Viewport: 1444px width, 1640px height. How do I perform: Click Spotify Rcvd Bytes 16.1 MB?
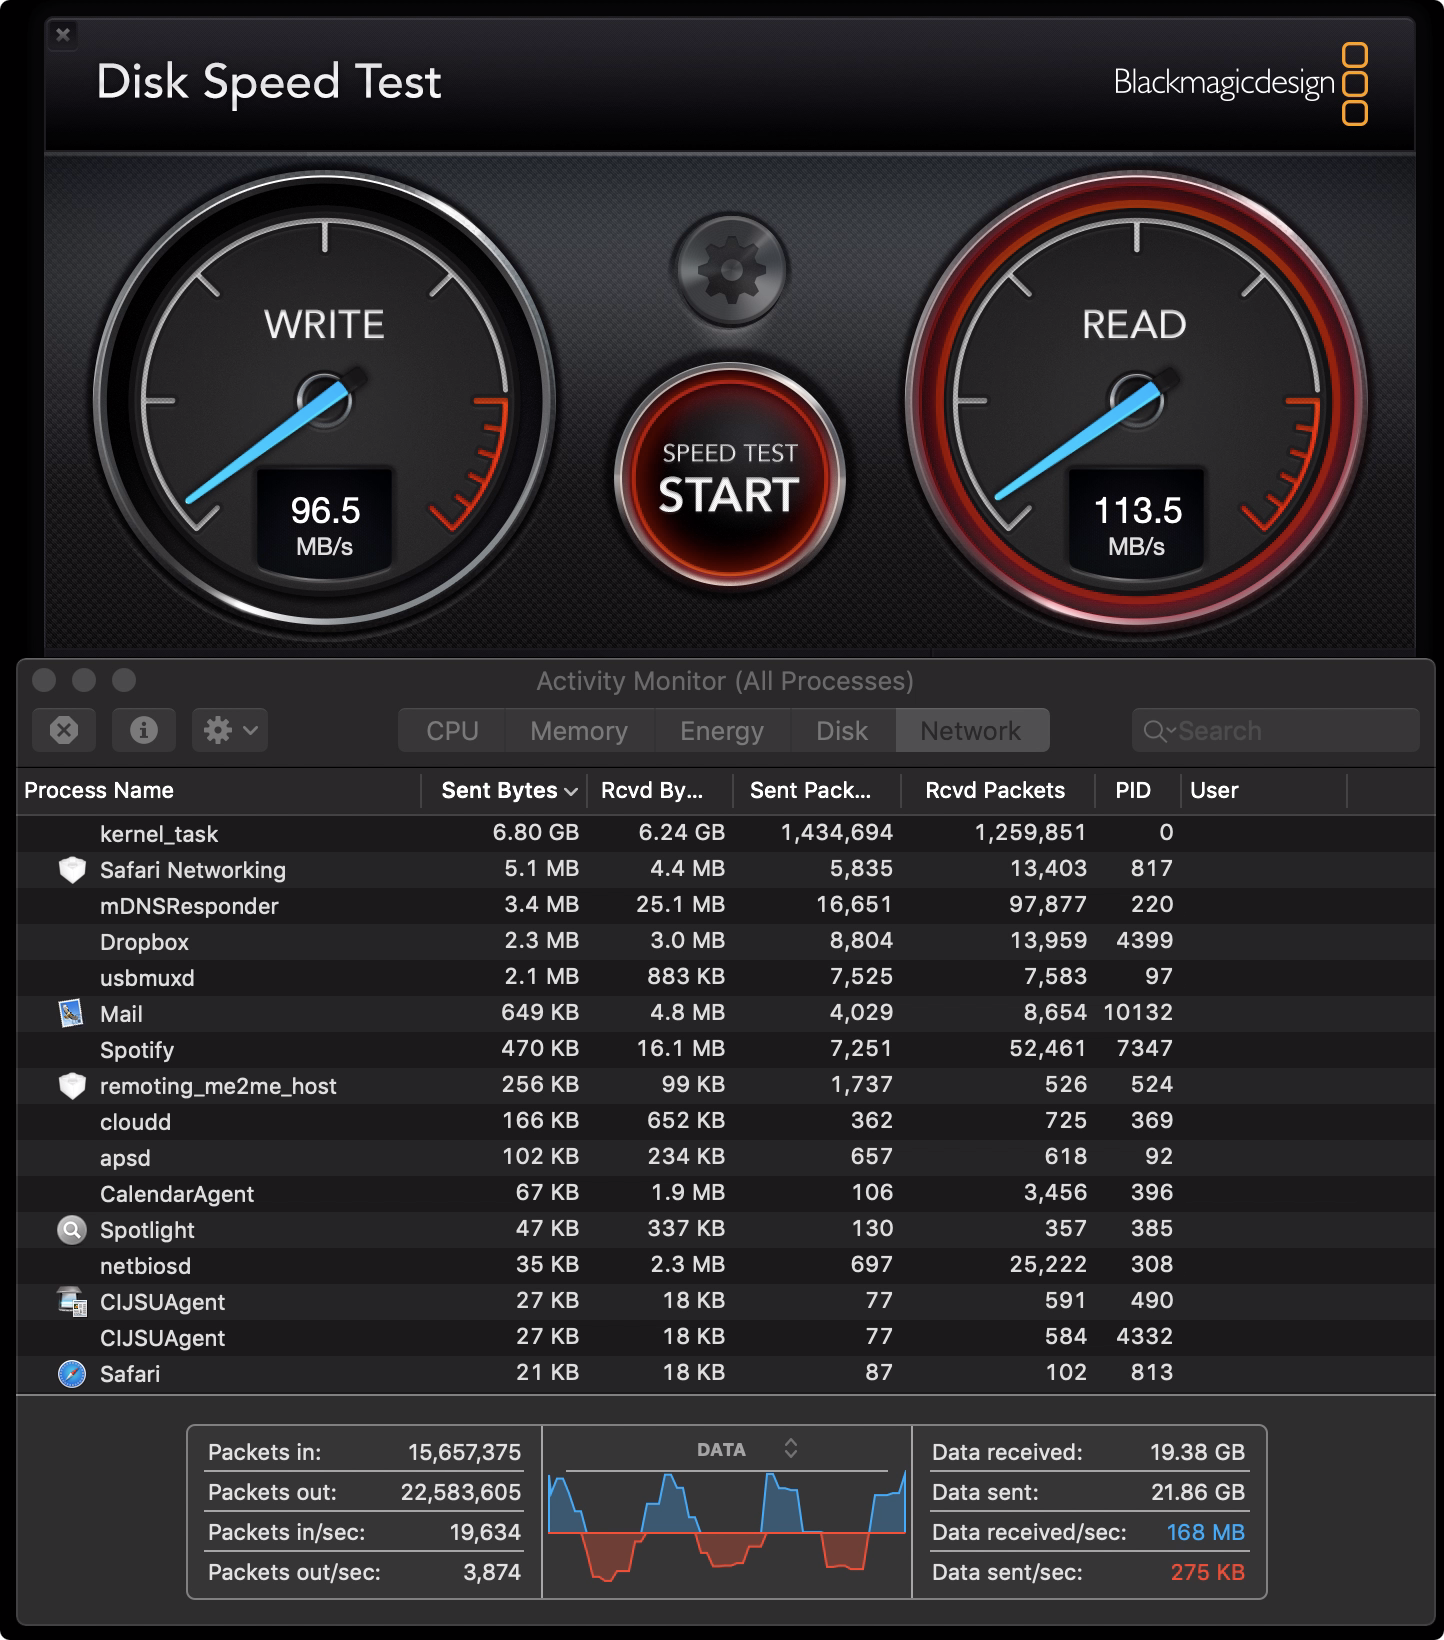point(680,1048)
